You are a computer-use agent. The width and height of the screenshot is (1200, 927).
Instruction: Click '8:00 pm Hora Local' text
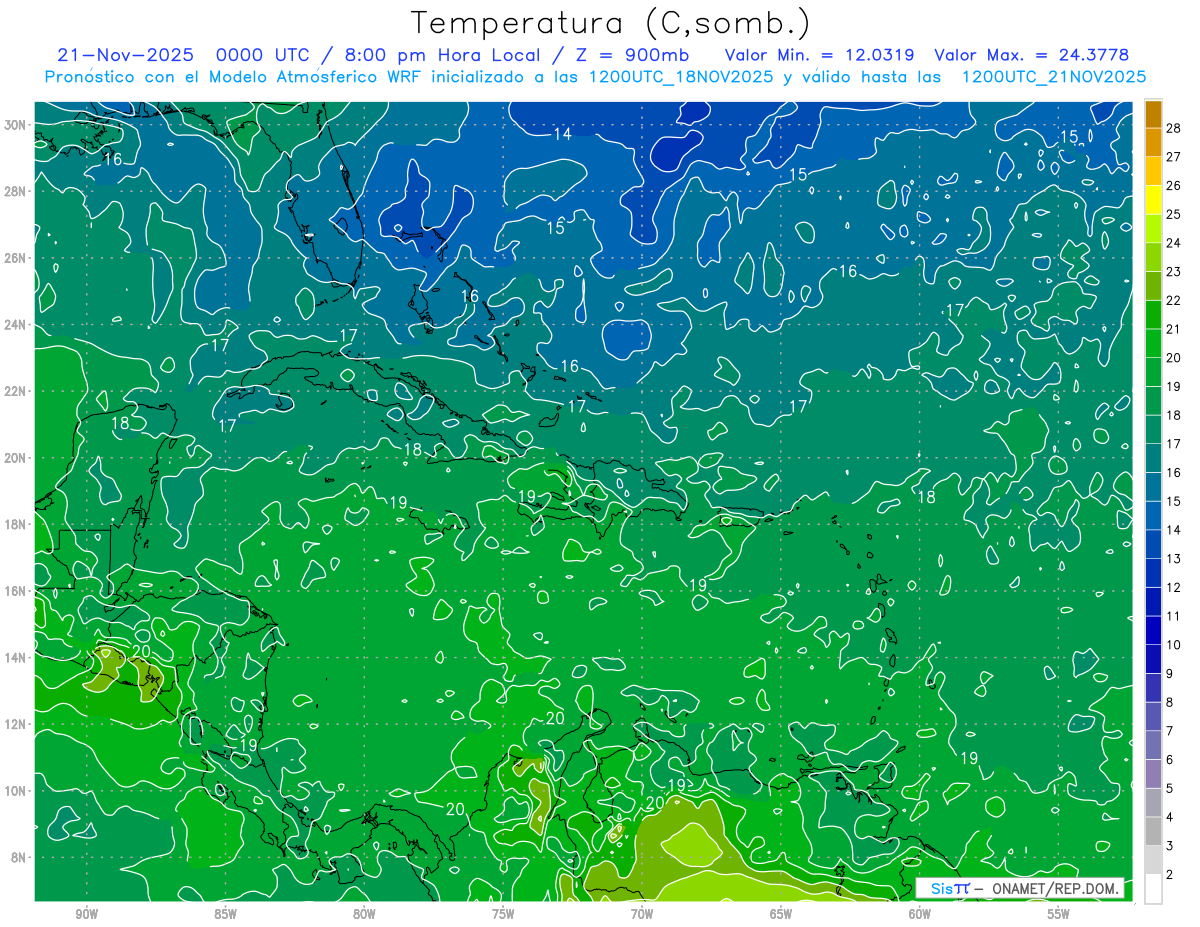(441, 55)
